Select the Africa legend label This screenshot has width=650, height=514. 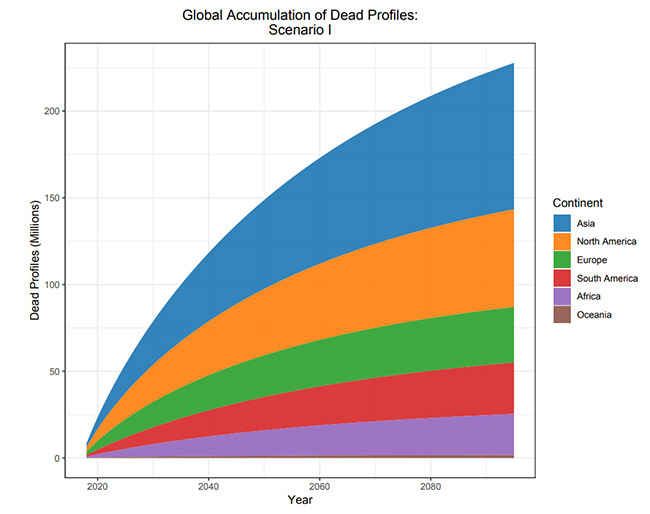589,296
